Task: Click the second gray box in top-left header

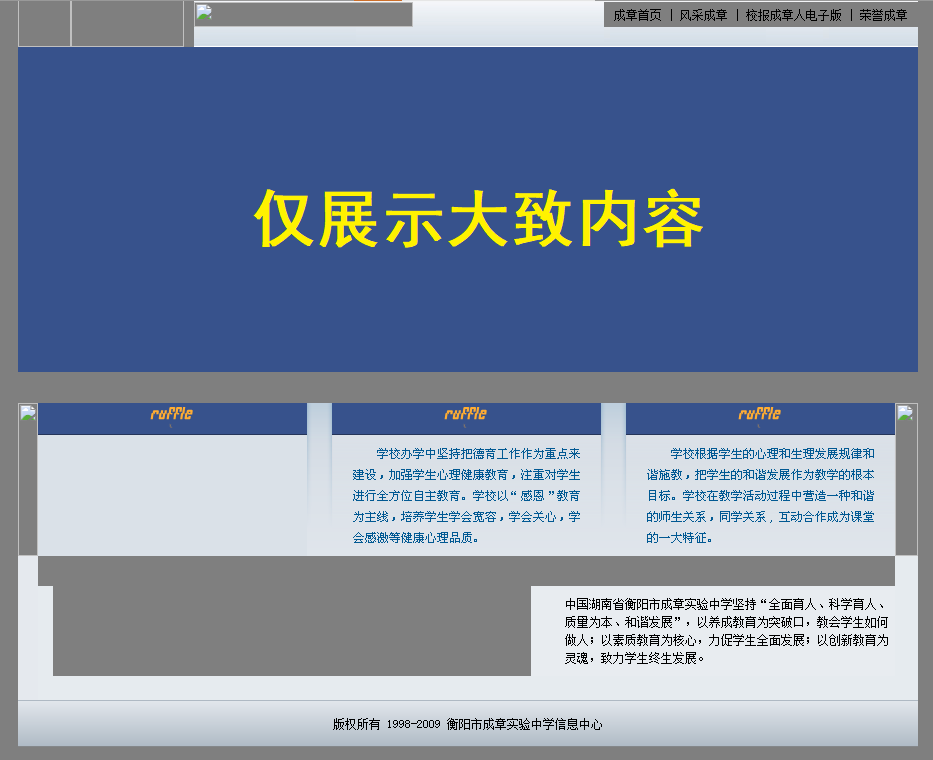Action: point(127,23)
